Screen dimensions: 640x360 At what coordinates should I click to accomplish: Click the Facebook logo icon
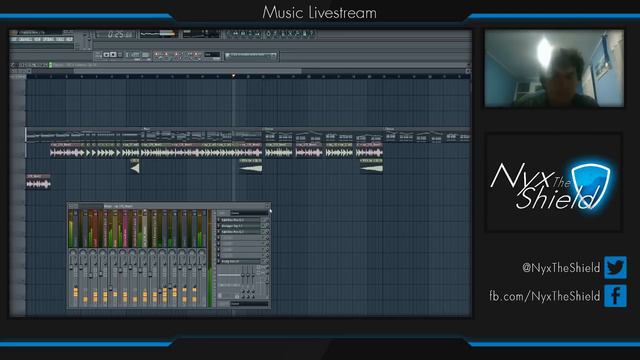[616, 296]
